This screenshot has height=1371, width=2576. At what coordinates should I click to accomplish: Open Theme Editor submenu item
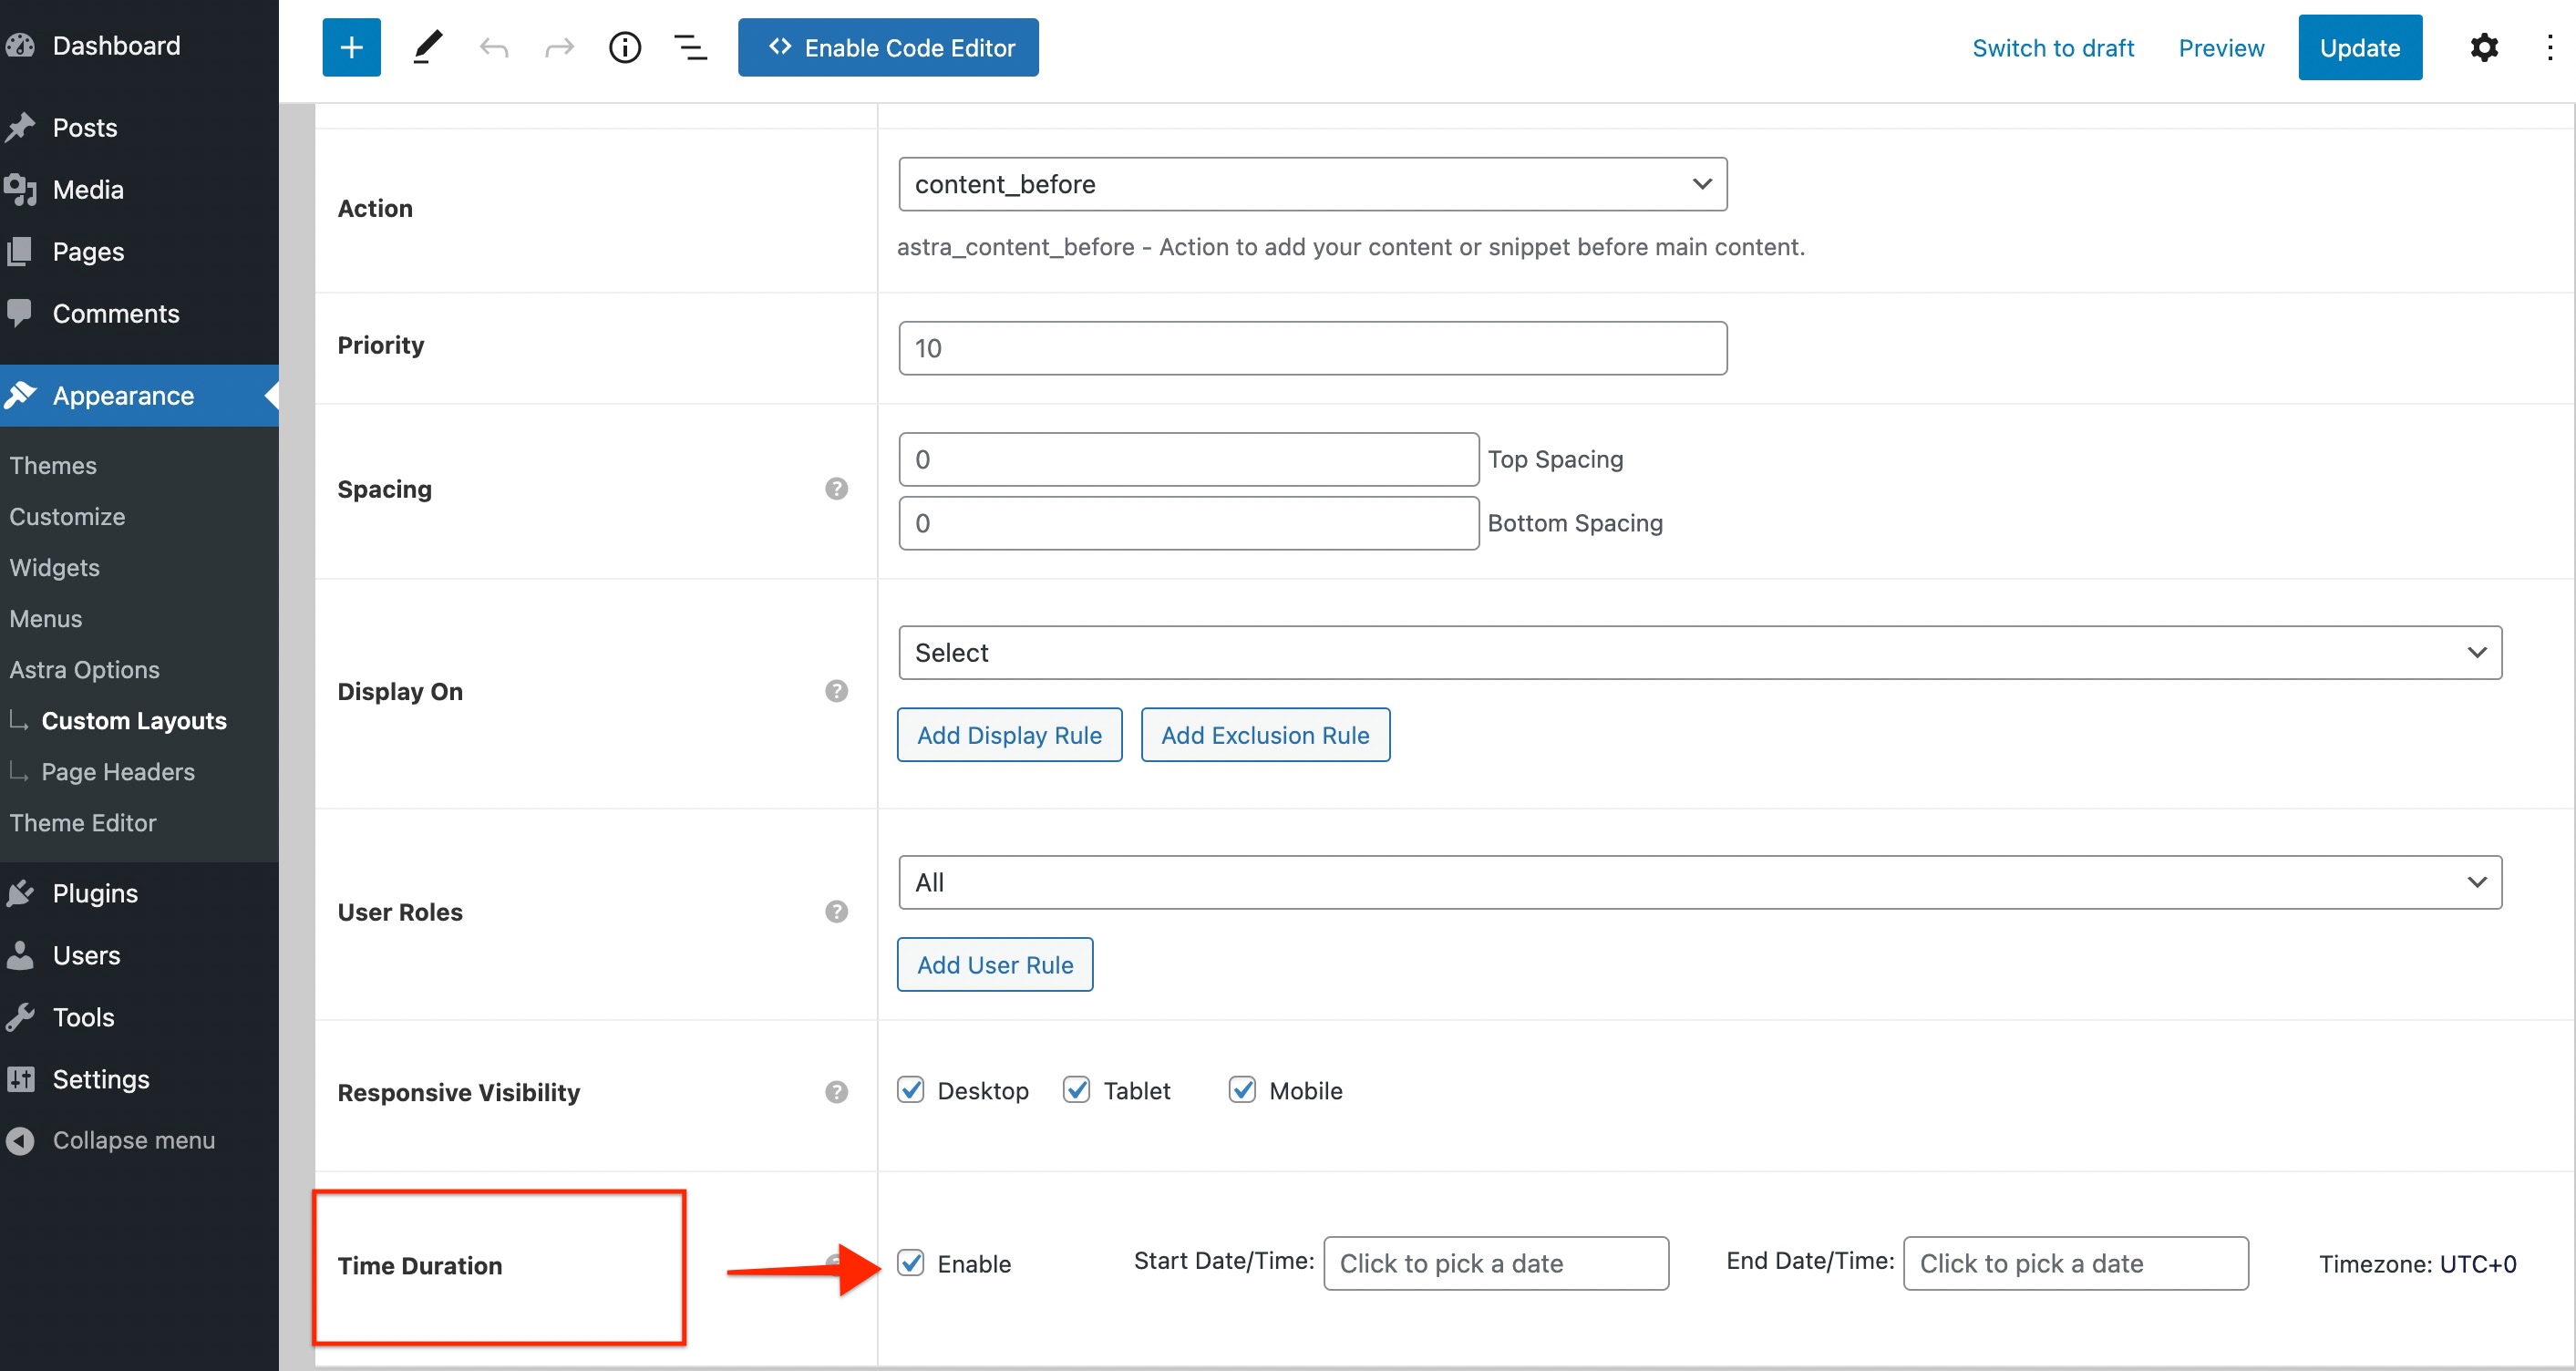click(x=83, y=822)
